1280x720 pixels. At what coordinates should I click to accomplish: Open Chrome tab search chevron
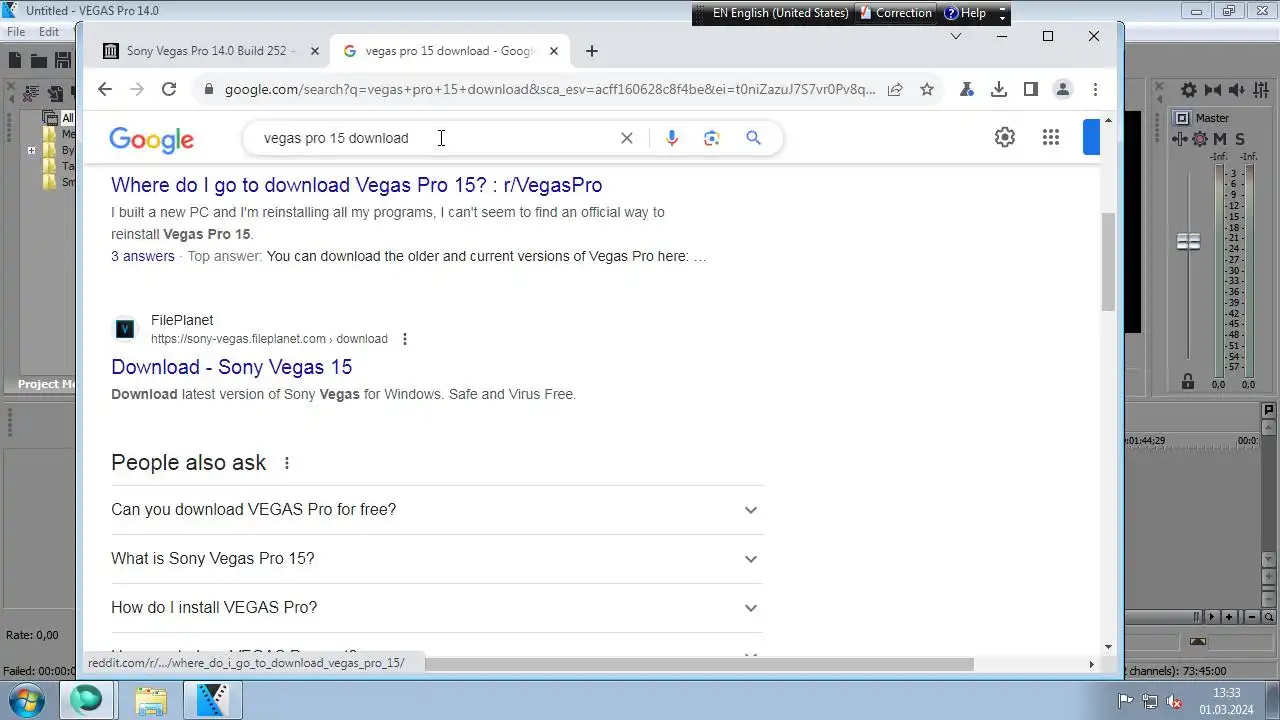955,36
